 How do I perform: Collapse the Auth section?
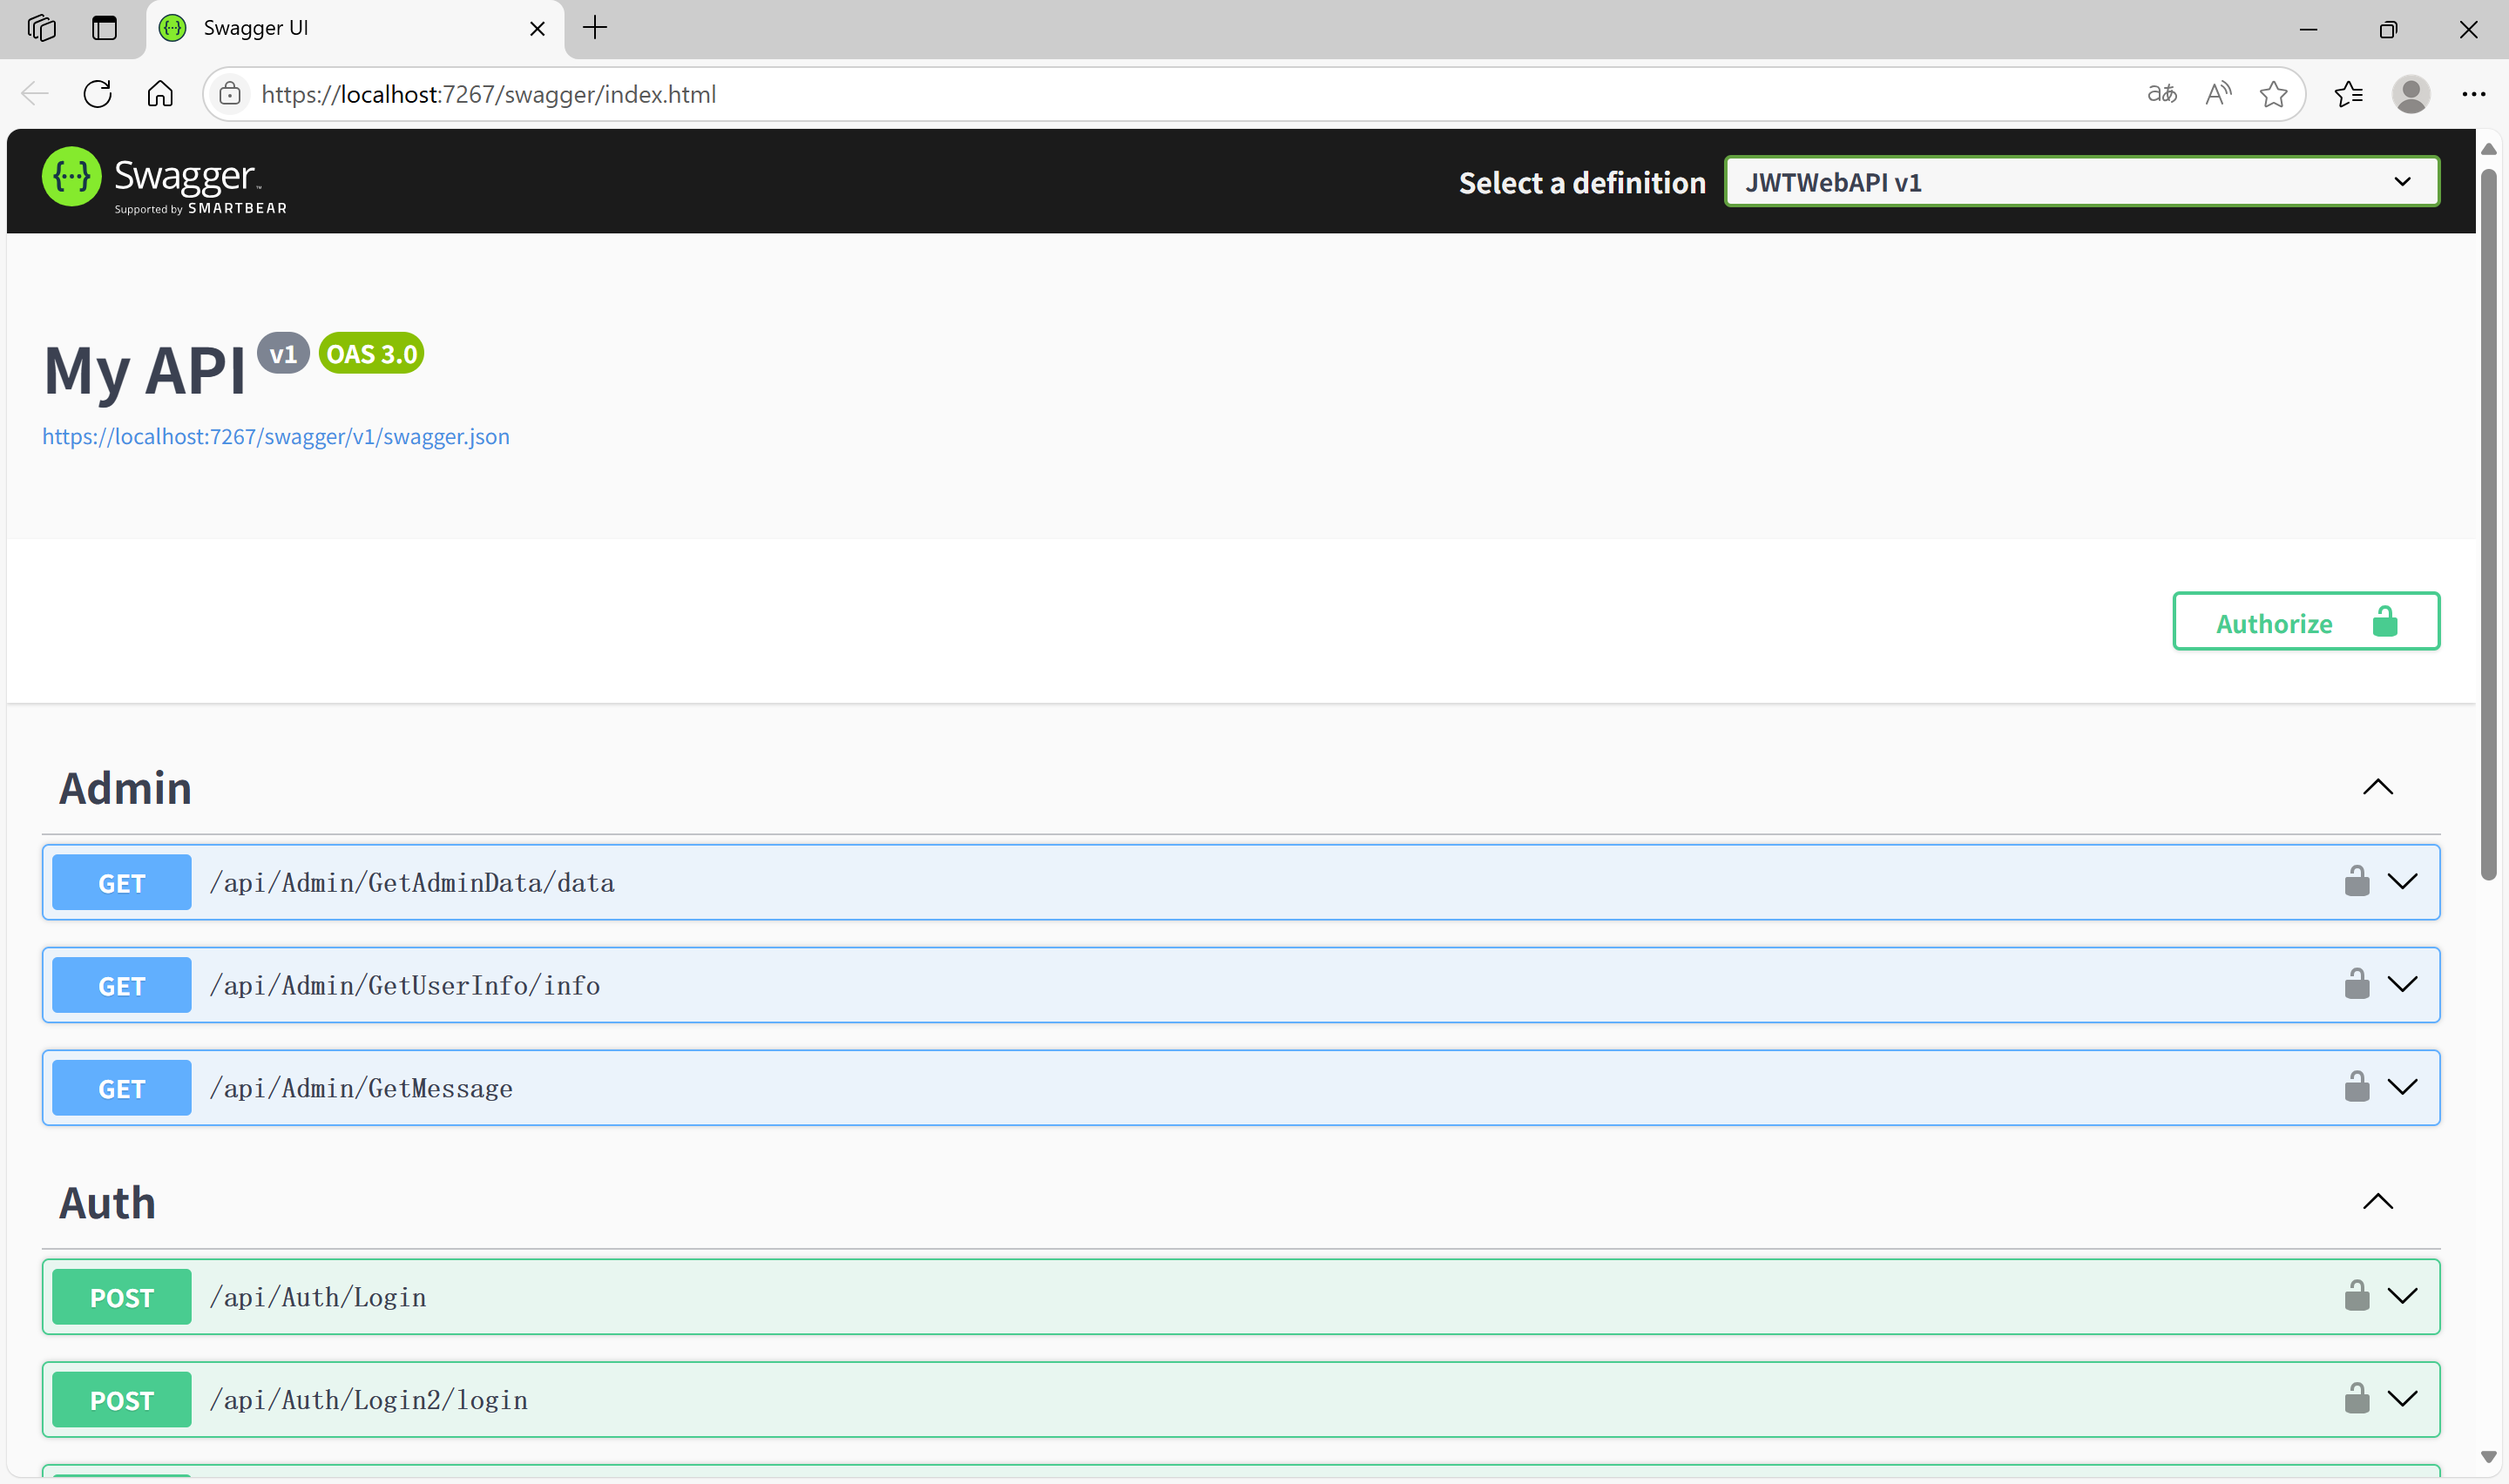click(x=2377, y=1202)
